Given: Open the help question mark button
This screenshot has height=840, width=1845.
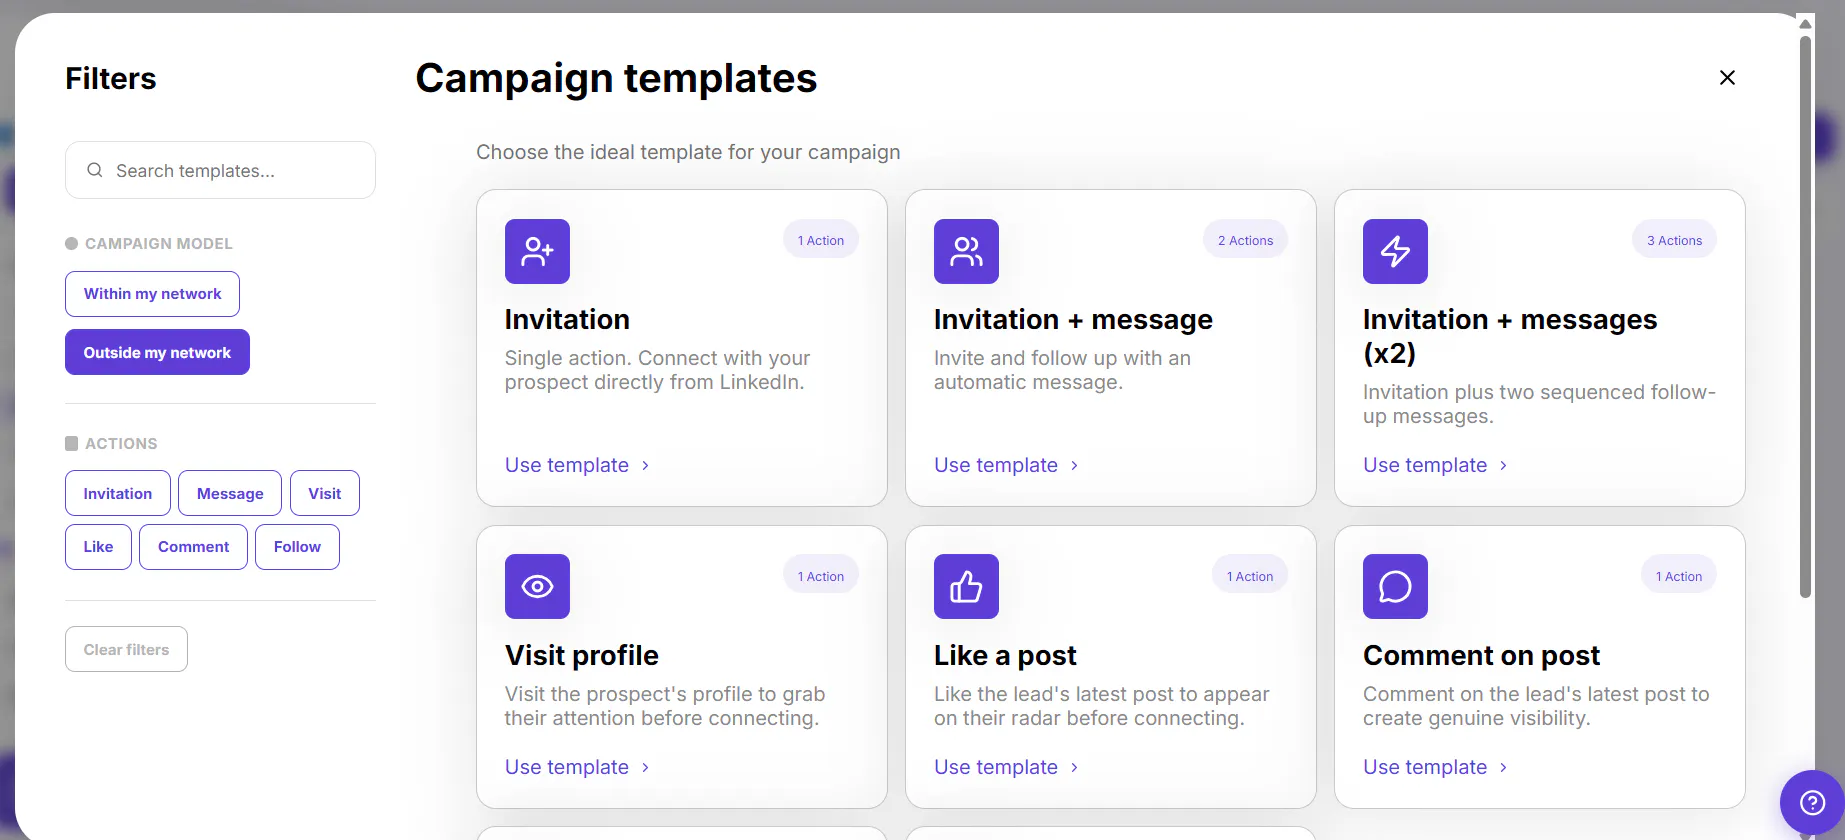Looking at the screenshot, I should tap(1812, 802).
